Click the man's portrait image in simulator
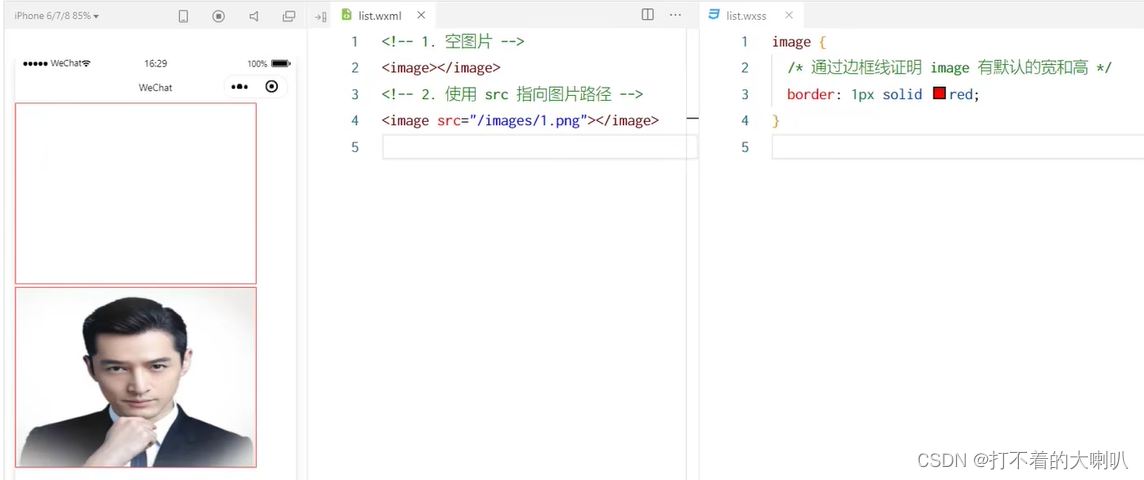 pyautogui.click(x=136, y=377)
